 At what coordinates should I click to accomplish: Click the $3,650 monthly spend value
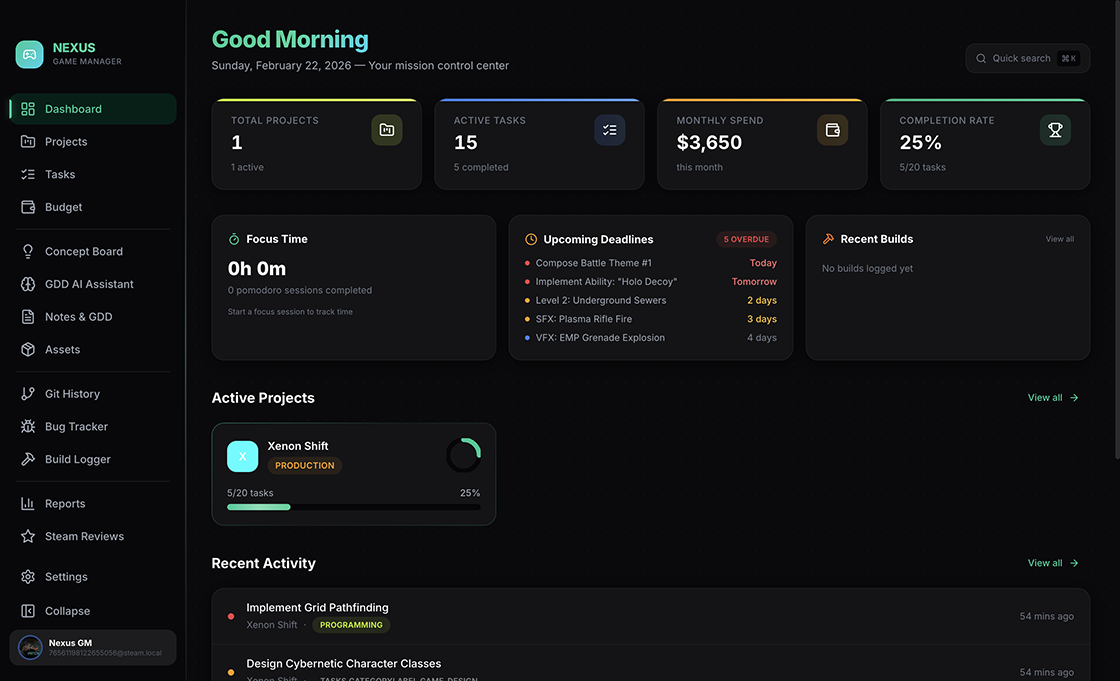coord(709,143)
